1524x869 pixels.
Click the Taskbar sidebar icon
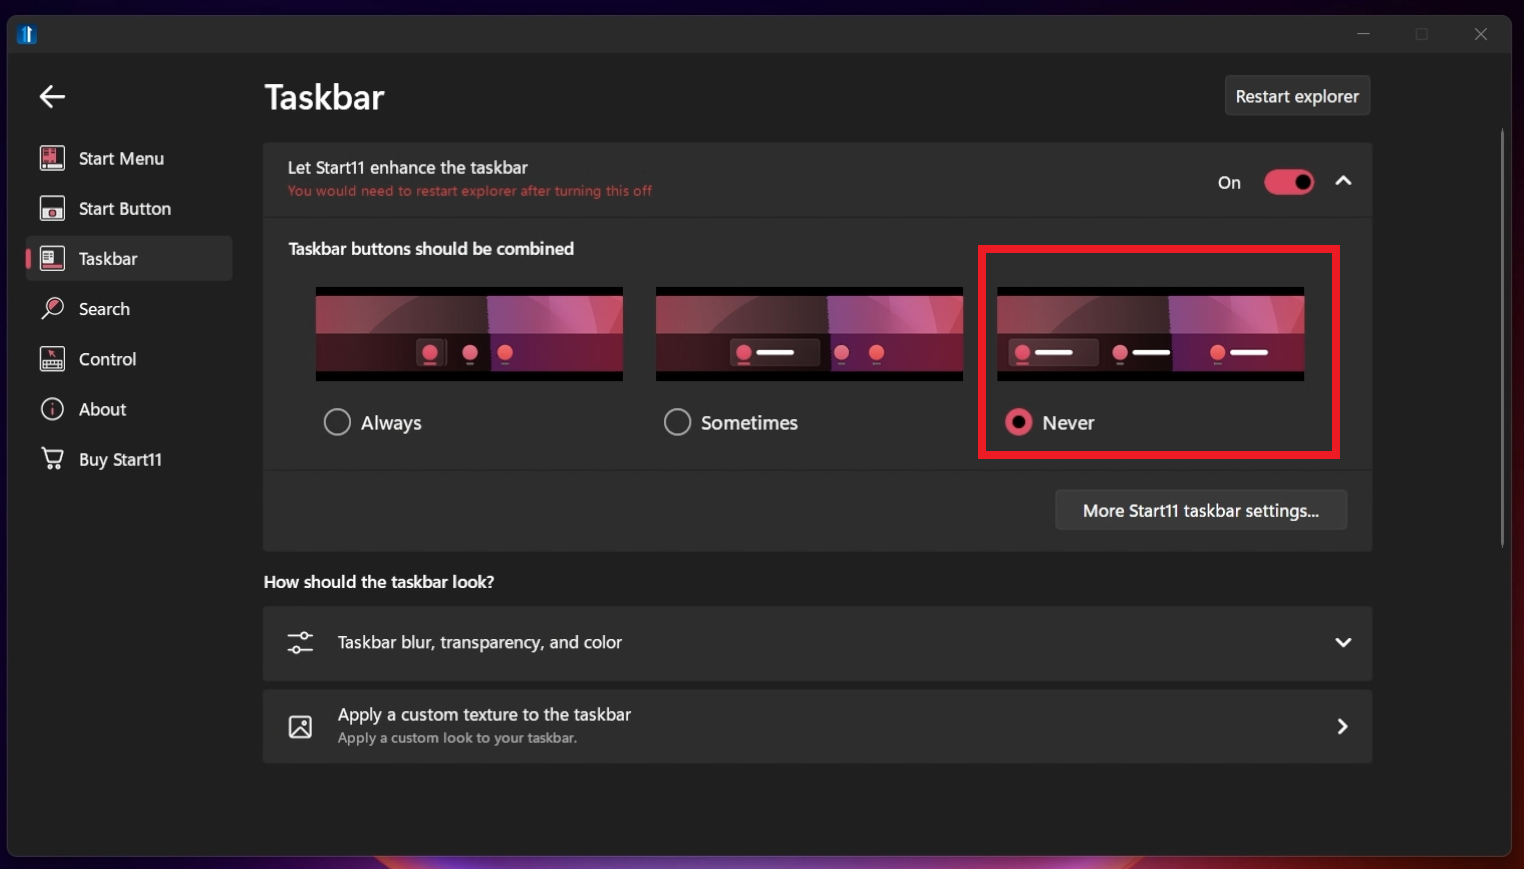52,258
